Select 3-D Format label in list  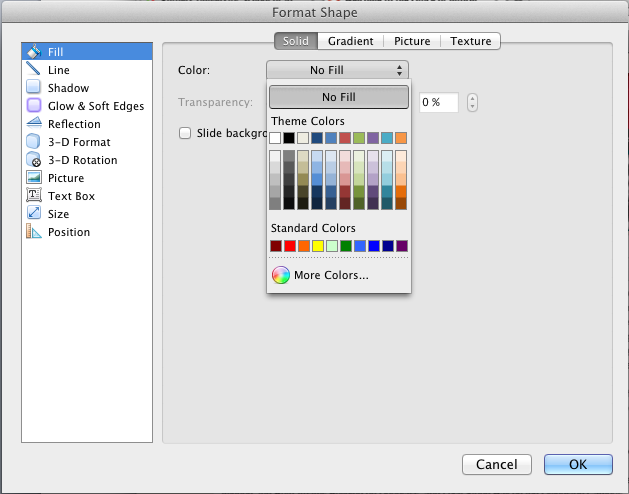click(79, 142)
